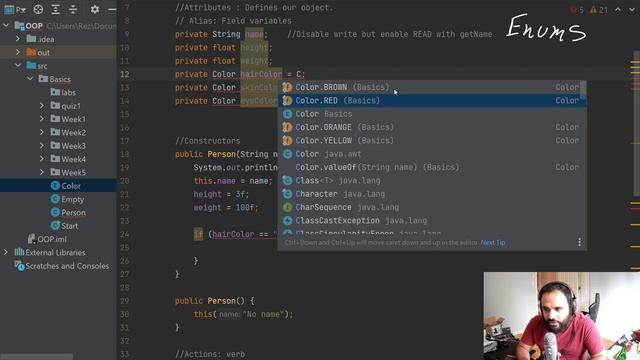
Task: Expand the Week2 package
Action: click(42, 132)
